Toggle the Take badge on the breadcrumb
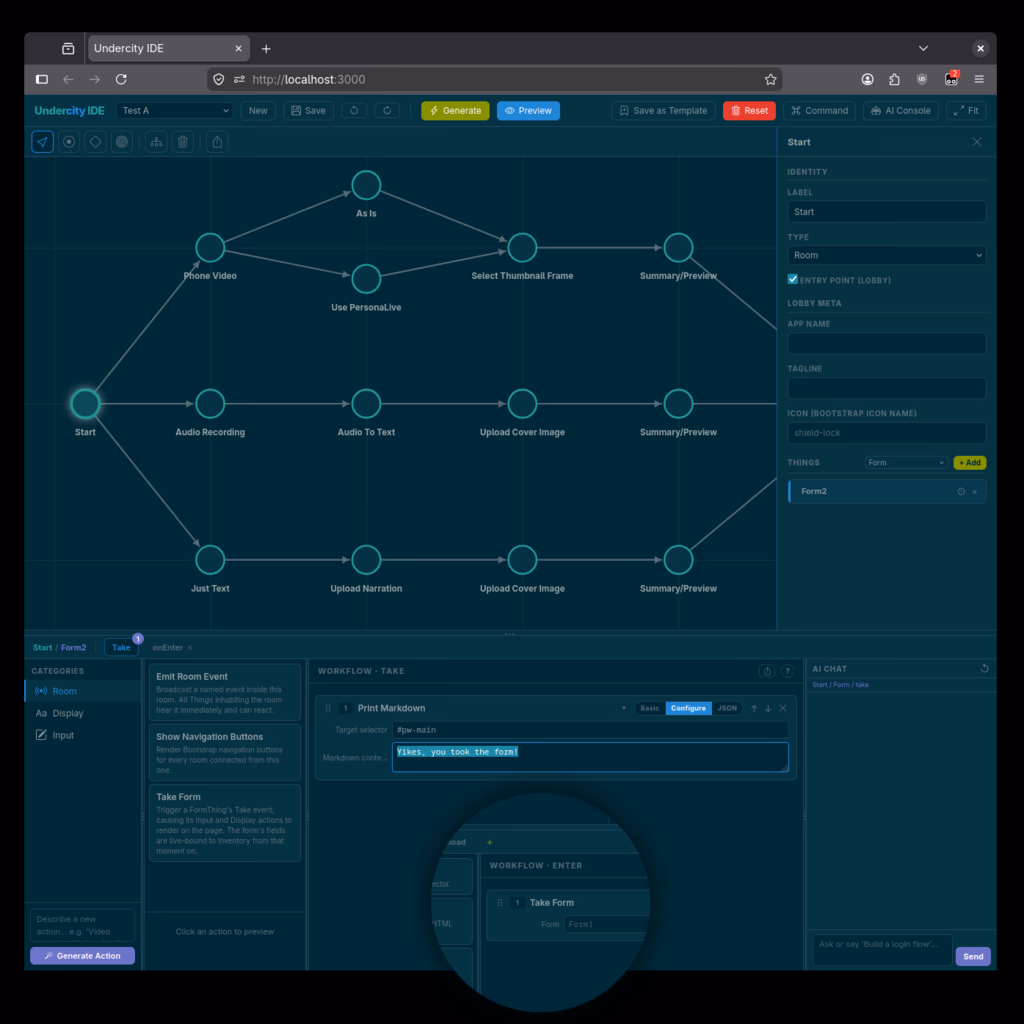The width and height of the screenshot is (1024, 1024). click(x=121, y=647)
